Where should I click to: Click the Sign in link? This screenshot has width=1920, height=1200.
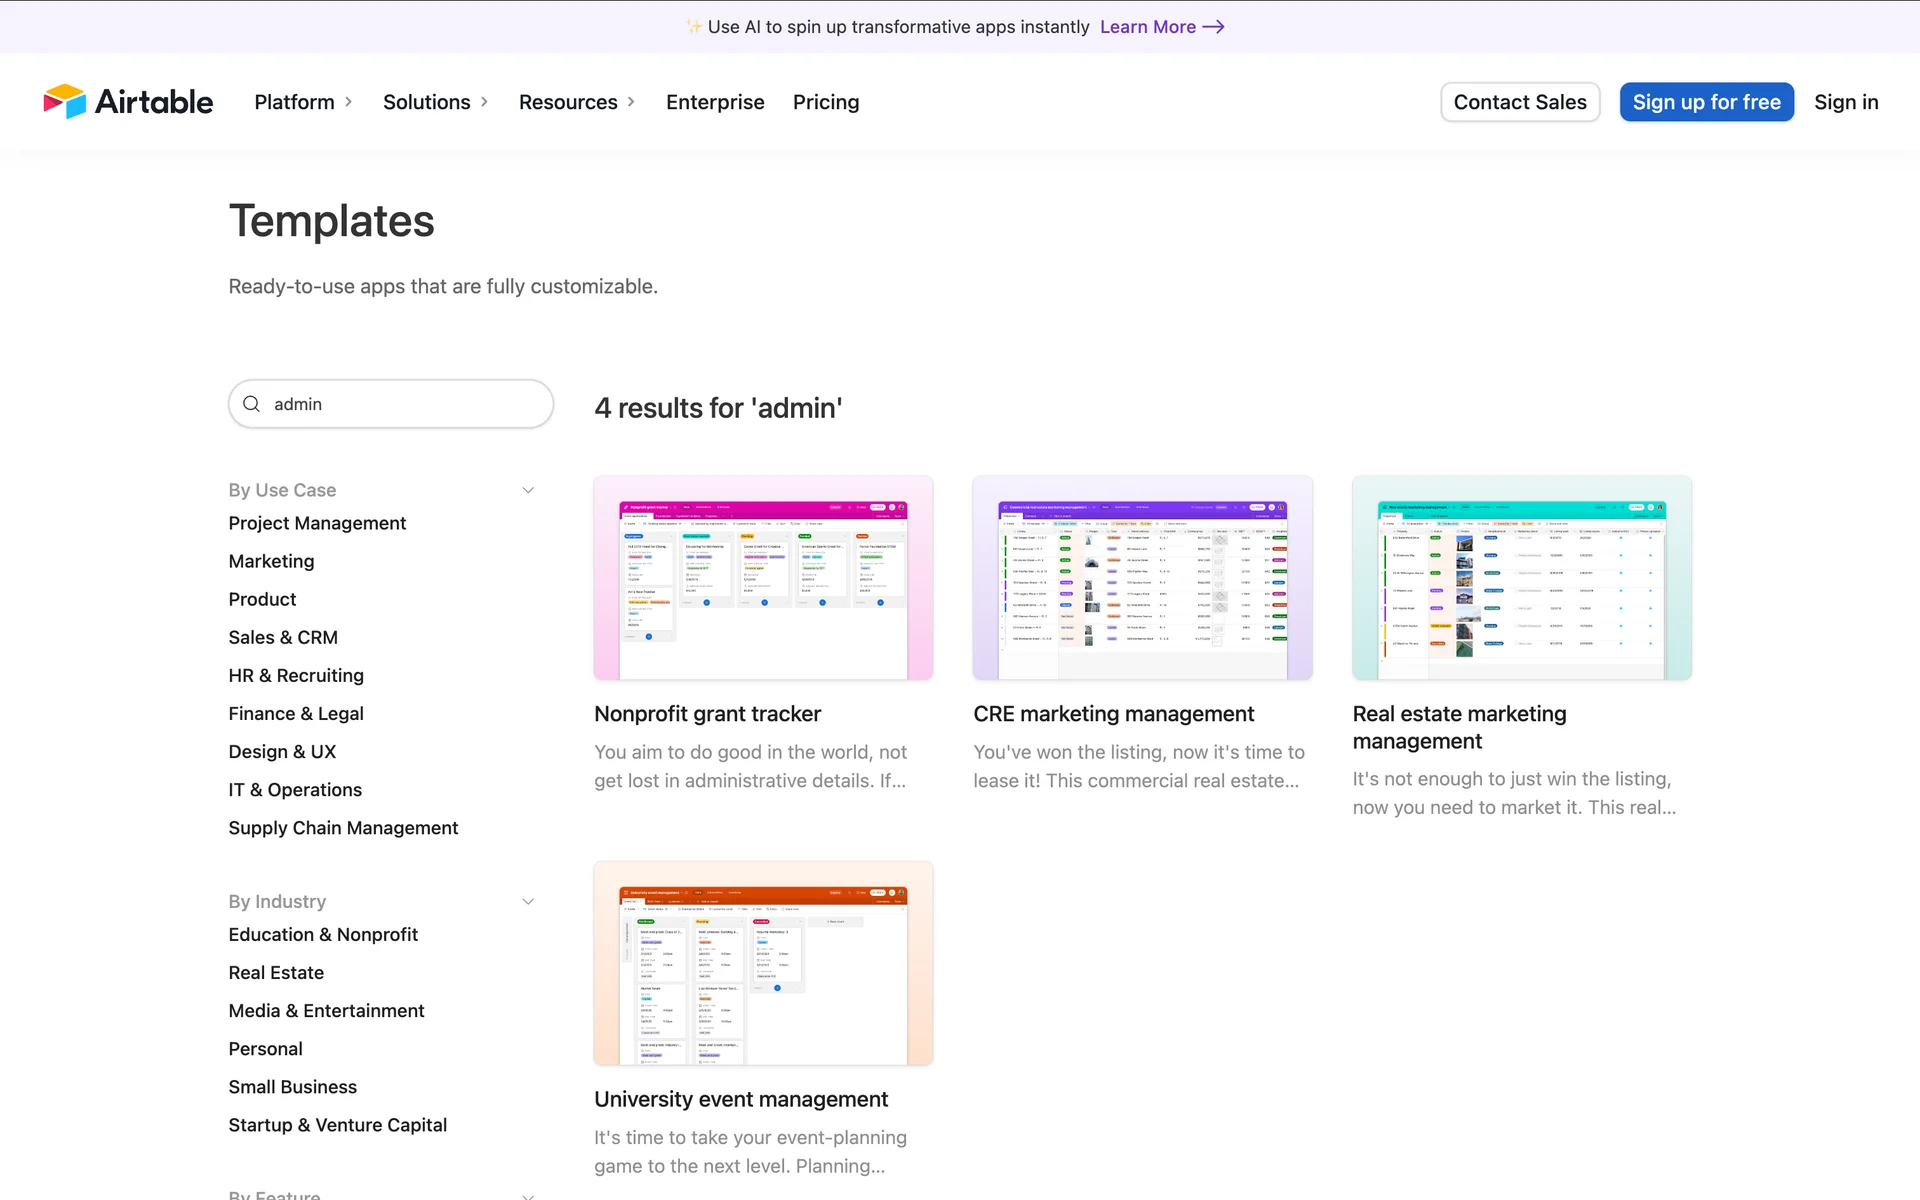coord(1846,102)
